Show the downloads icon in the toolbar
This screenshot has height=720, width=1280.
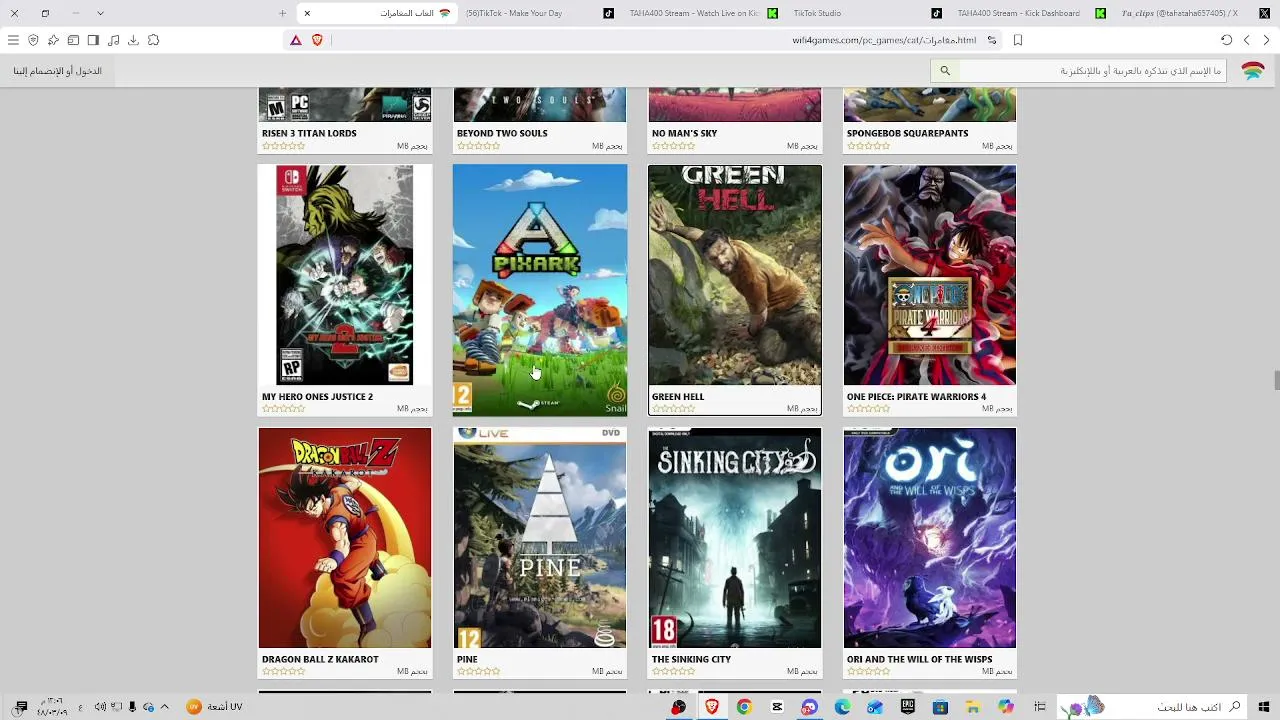(x=133, y=40)
